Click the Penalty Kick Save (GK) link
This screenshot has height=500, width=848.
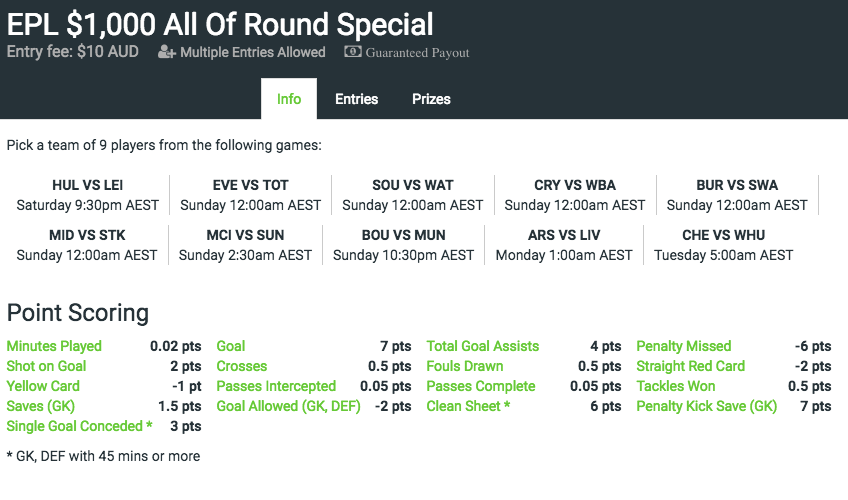pos(707,406)
